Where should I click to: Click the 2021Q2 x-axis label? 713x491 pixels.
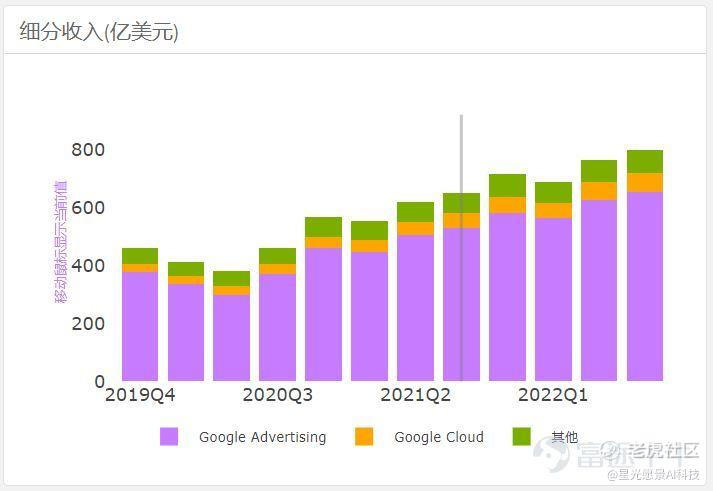click(416, 395)
